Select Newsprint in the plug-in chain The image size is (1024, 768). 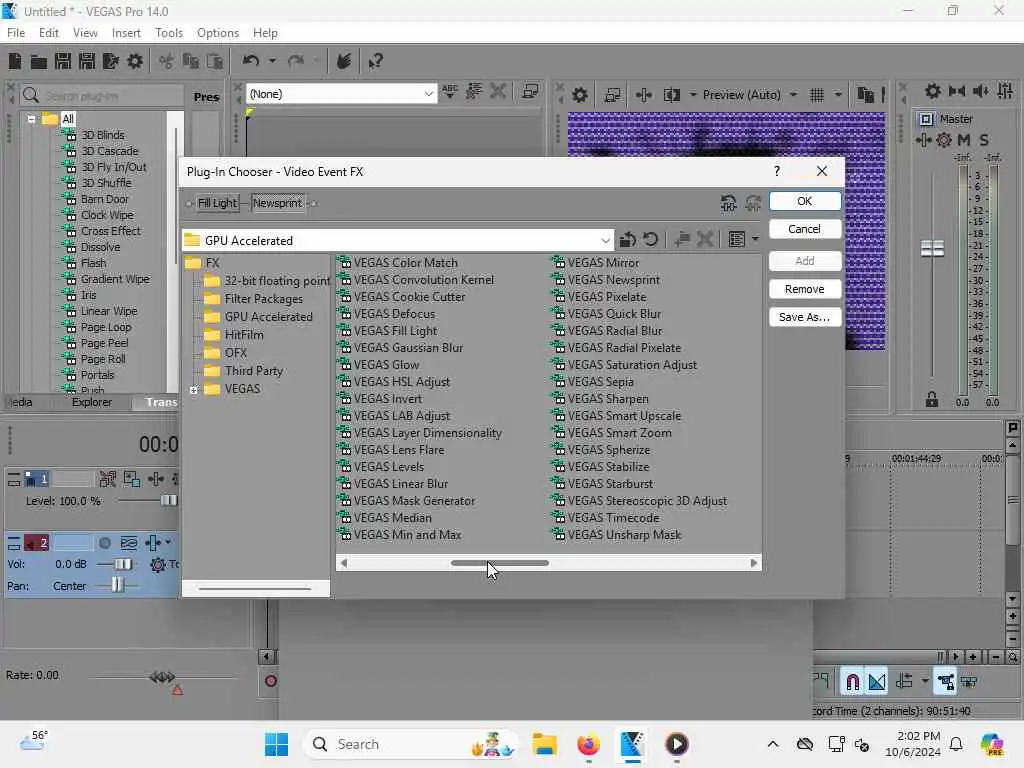click(x=278, y=203)
